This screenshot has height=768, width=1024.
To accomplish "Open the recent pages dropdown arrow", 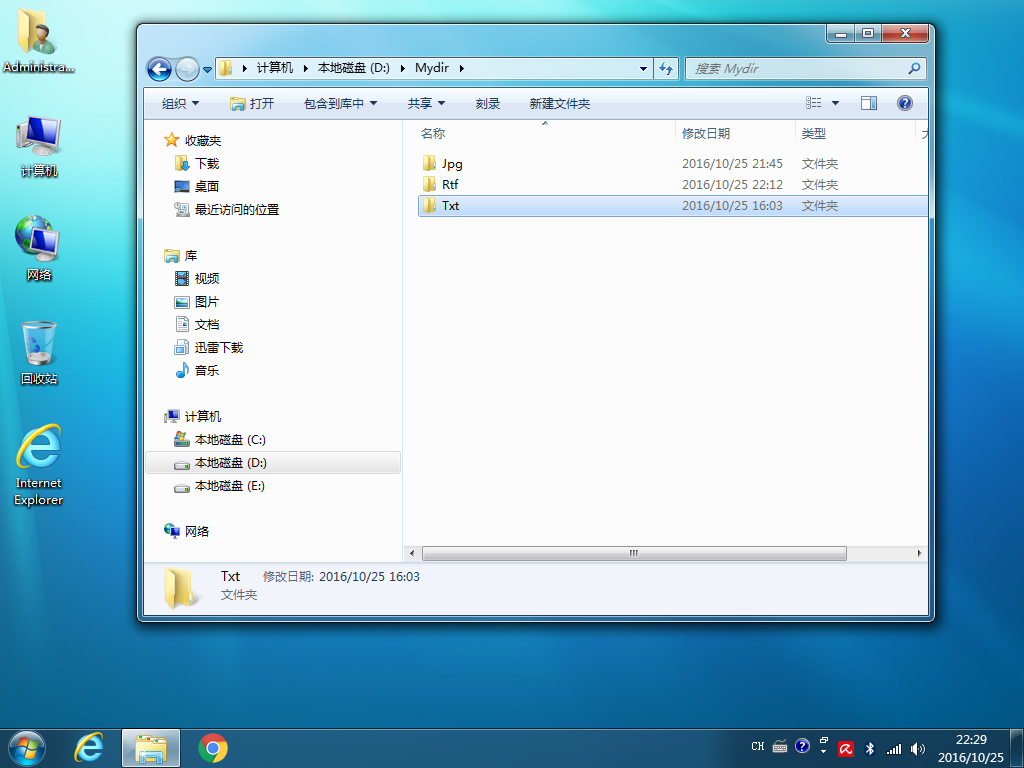I will pos(207,69).
